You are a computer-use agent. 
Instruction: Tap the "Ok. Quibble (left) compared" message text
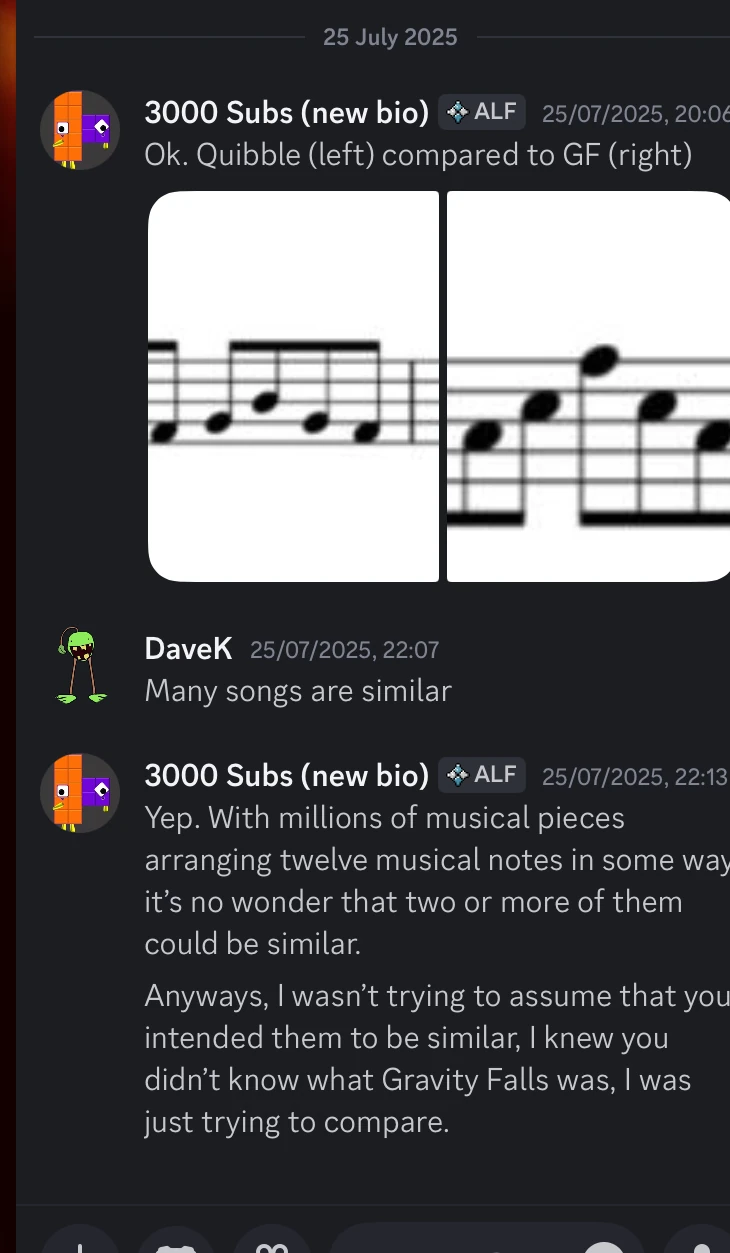point(418,155)
